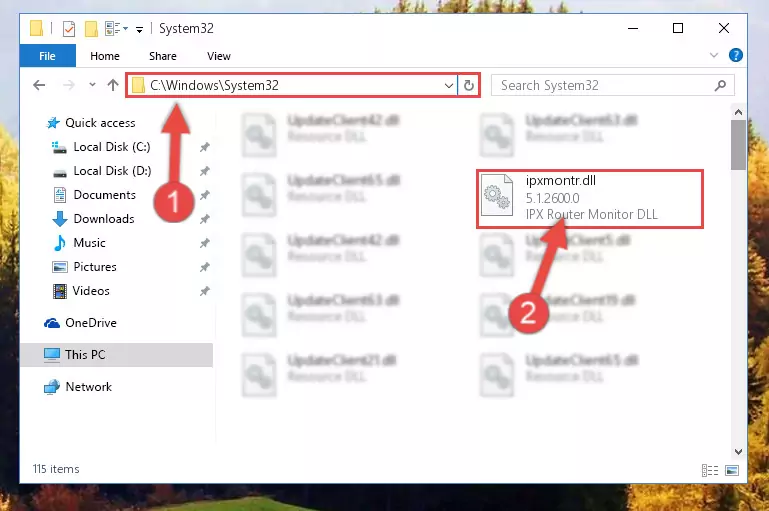769x511 pixels.
Task: Click the address bar path C:\Windows\System32
Action: tap(214, 85)
